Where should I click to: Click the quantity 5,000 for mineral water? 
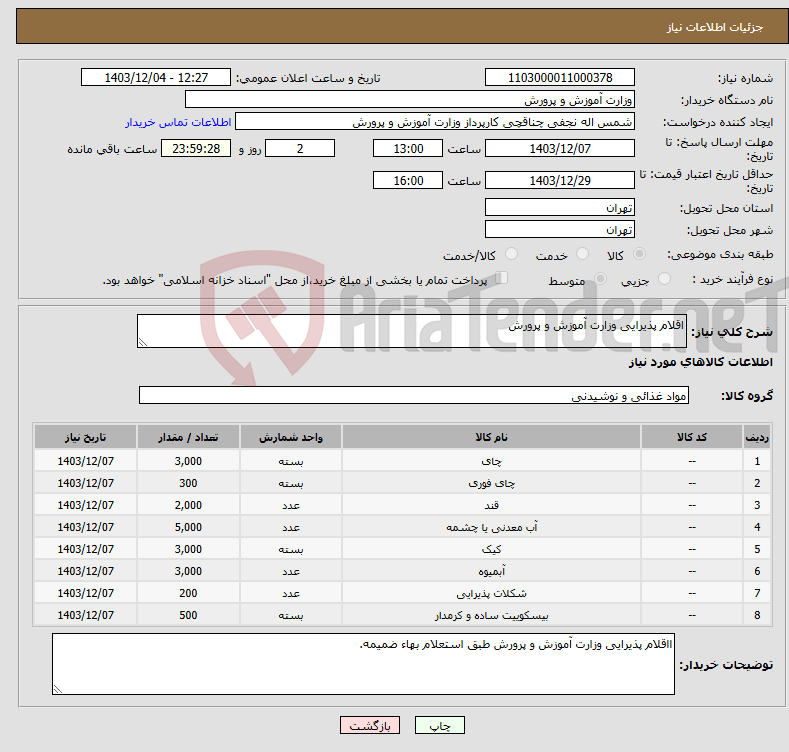click(x=188, y=527)
